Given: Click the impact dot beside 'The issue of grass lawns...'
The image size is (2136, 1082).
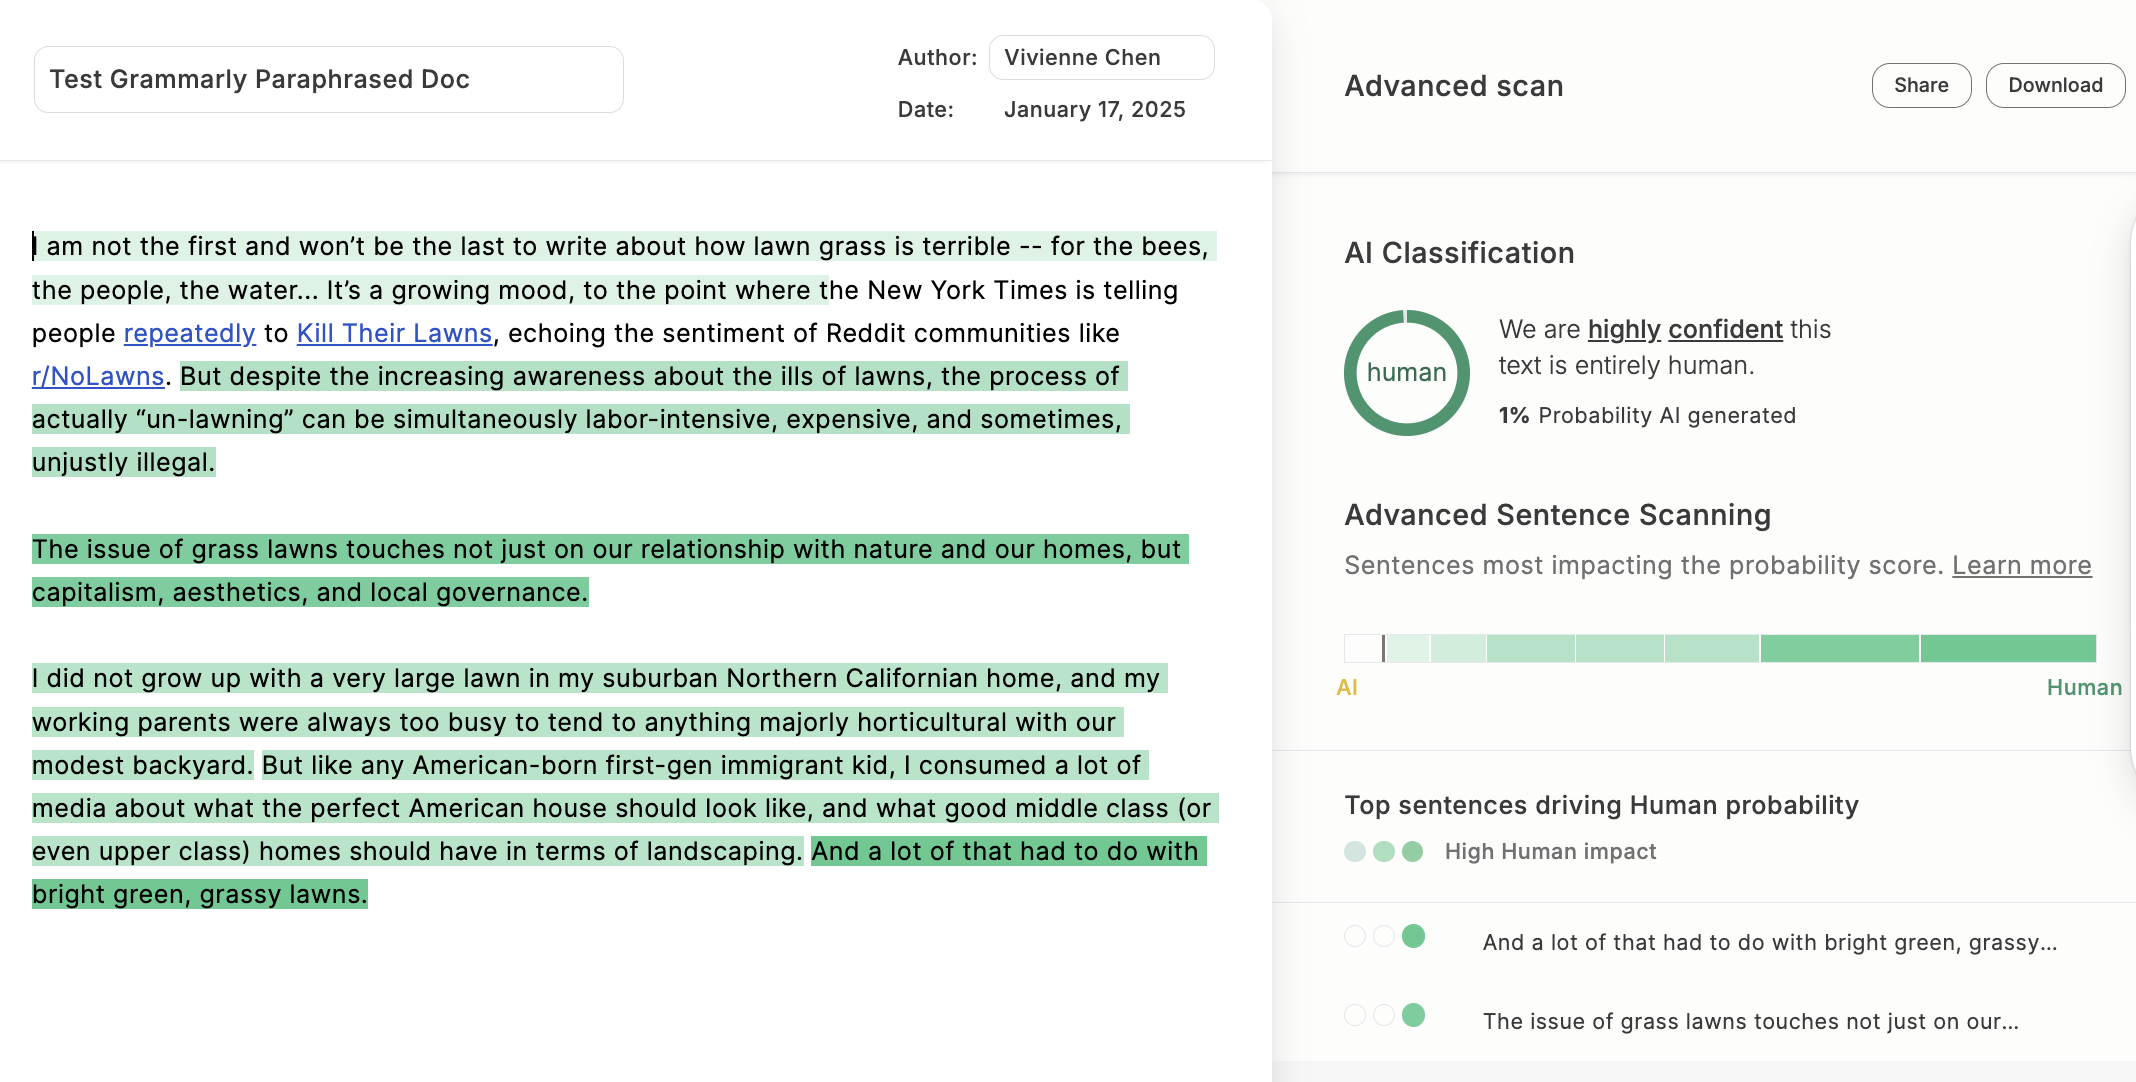Looking at the screenshot, I should click(x=1413, y=1015).
